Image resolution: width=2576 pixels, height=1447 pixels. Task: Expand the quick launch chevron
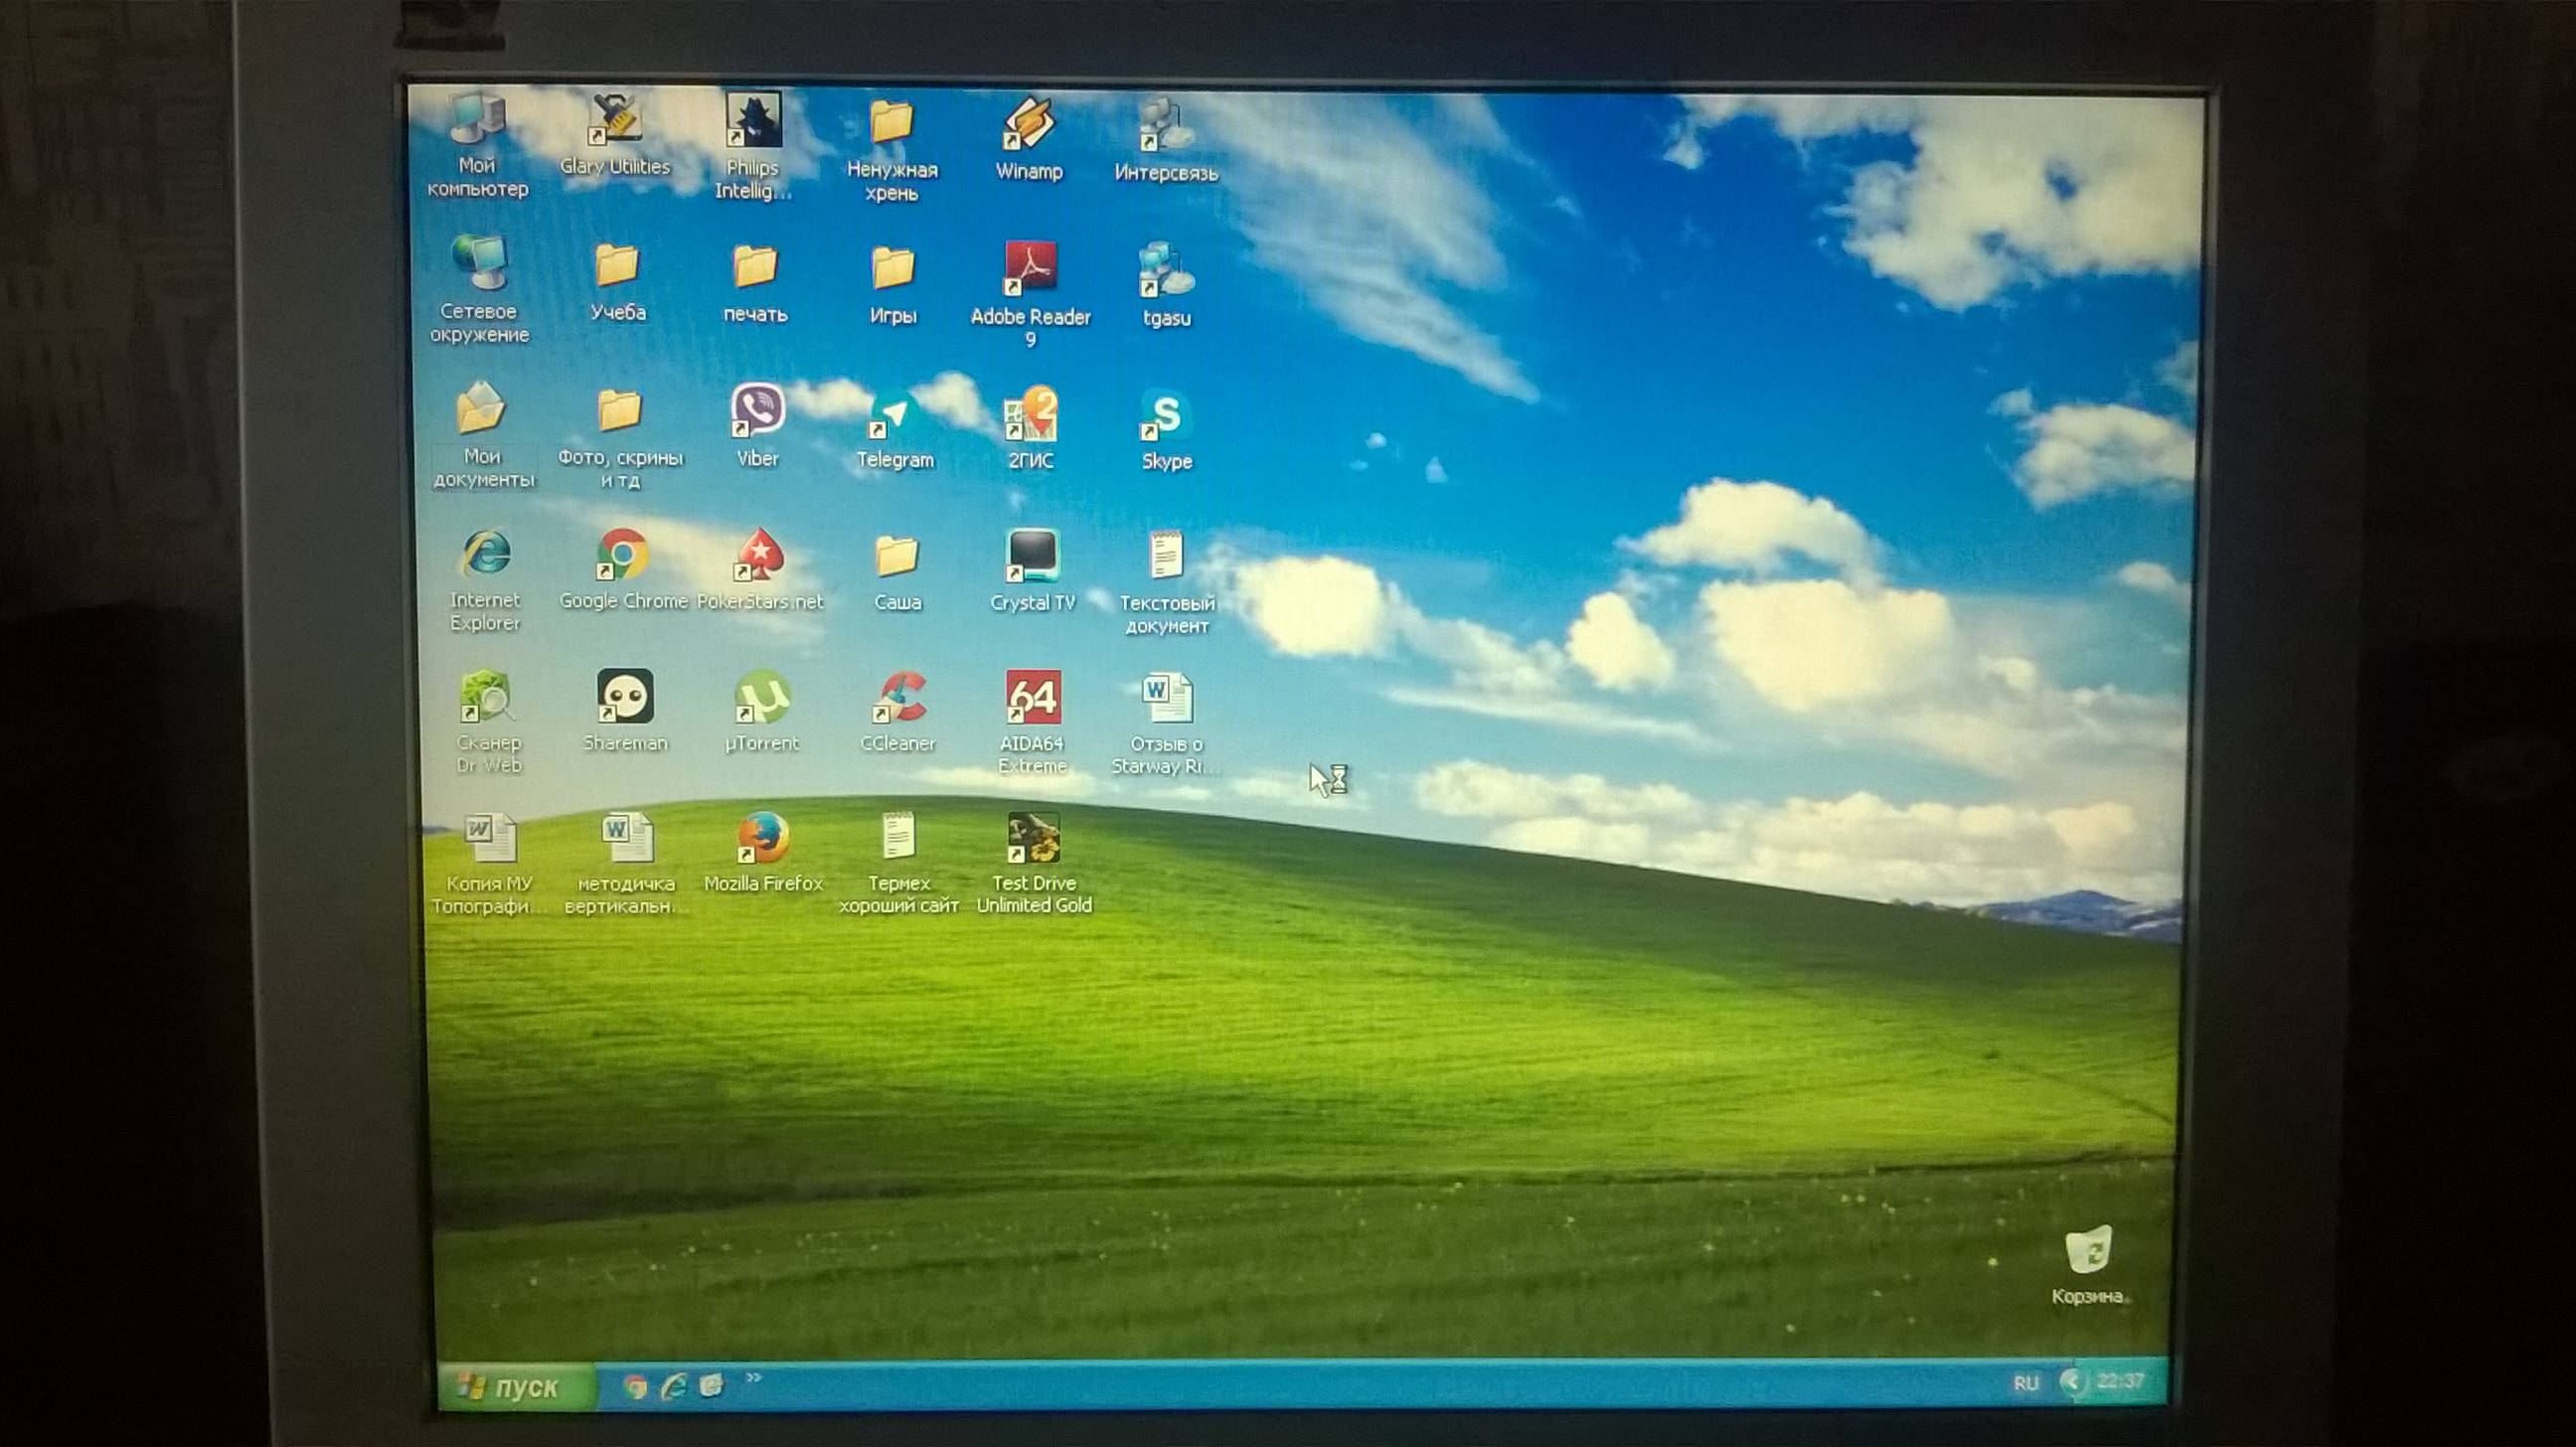[x=753, y=1378]
